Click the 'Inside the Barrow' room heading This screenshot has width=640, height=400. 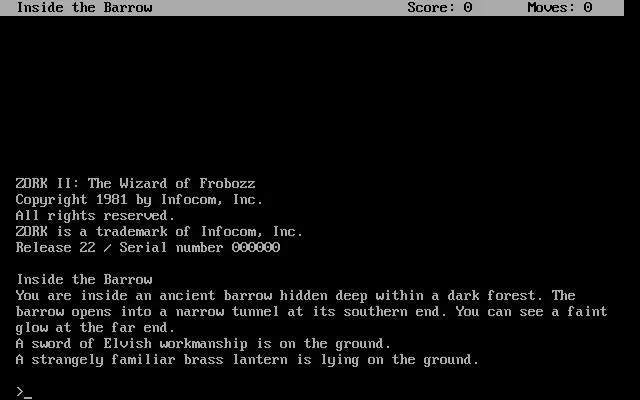pos(84,280)
